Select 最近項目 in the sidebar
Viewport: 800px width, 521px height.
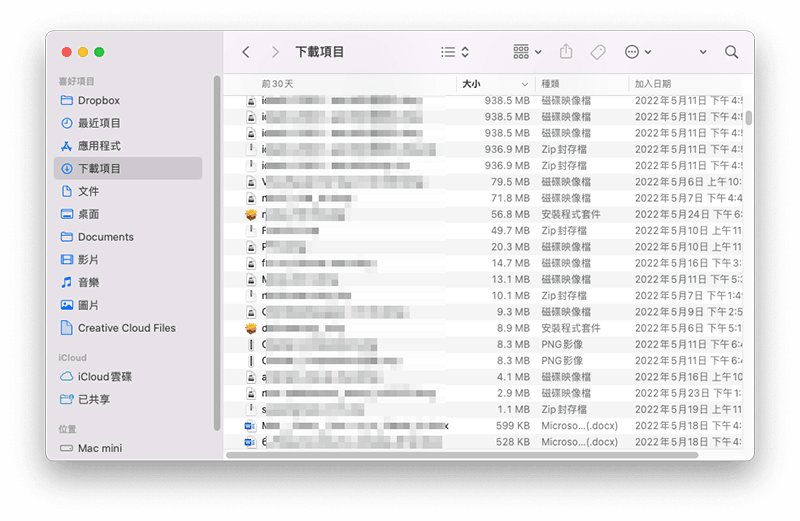click(x=128, y=123)
